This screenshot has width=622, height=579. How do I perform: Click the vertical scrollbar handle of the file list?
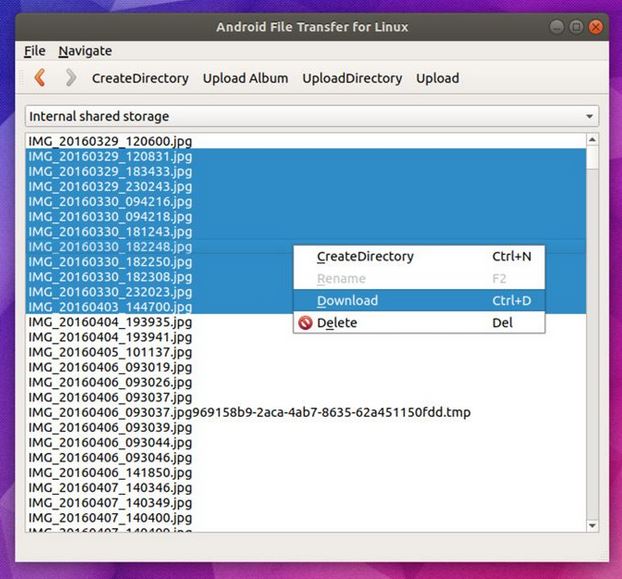(x=592, y=157)
